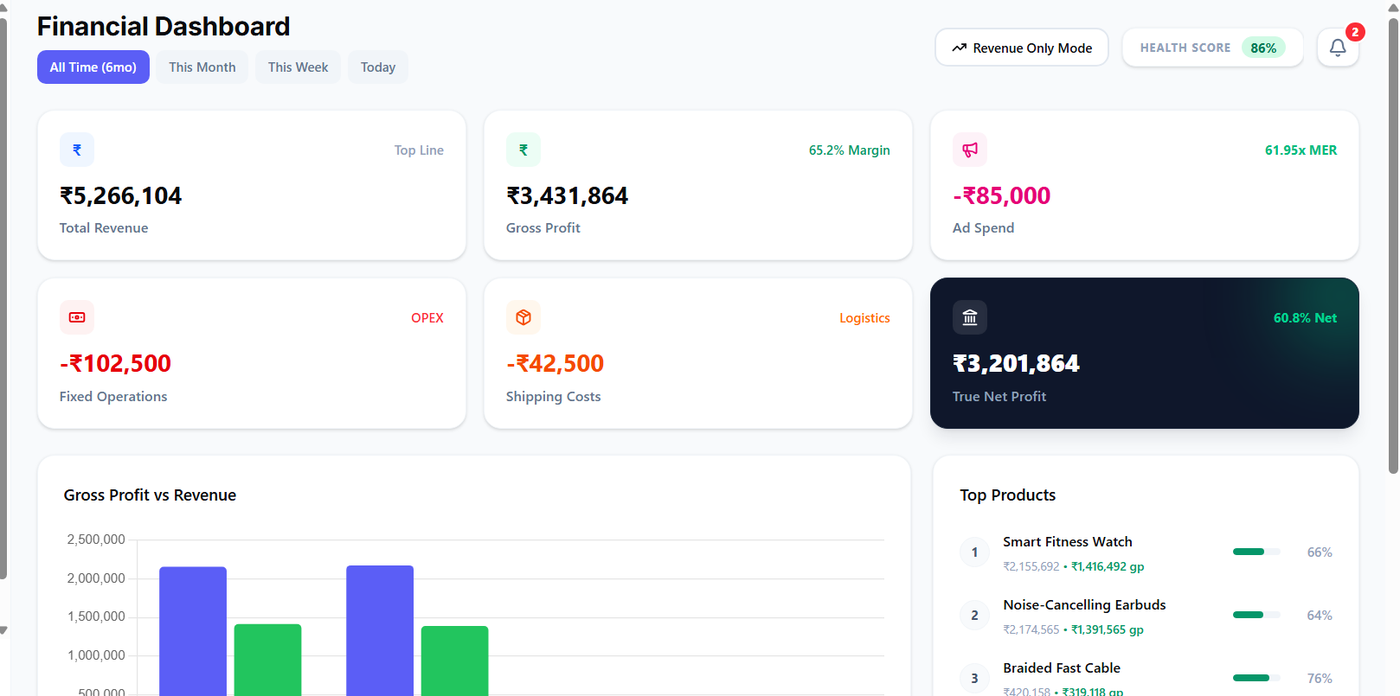Click the OPEX label
This screenshot has height=696, width=1400.
pos(427,318)
